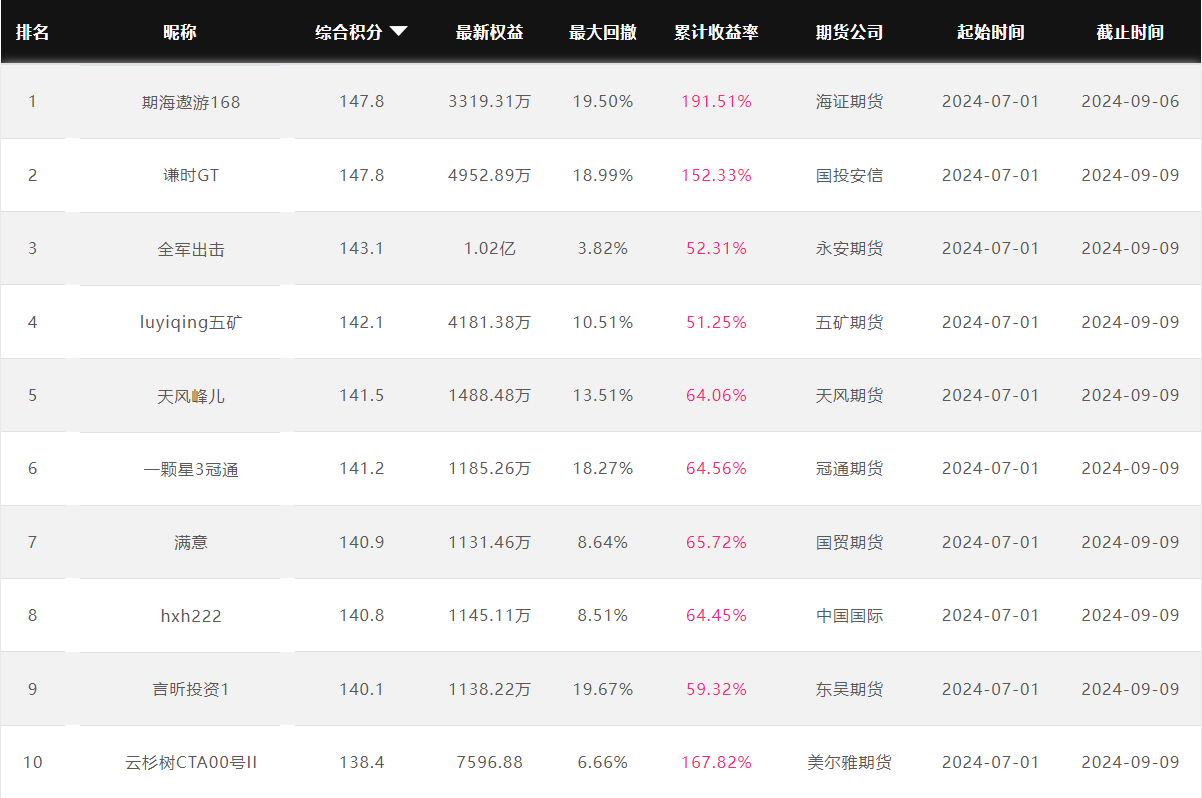Click futures company 国投安信

point(850,175)
